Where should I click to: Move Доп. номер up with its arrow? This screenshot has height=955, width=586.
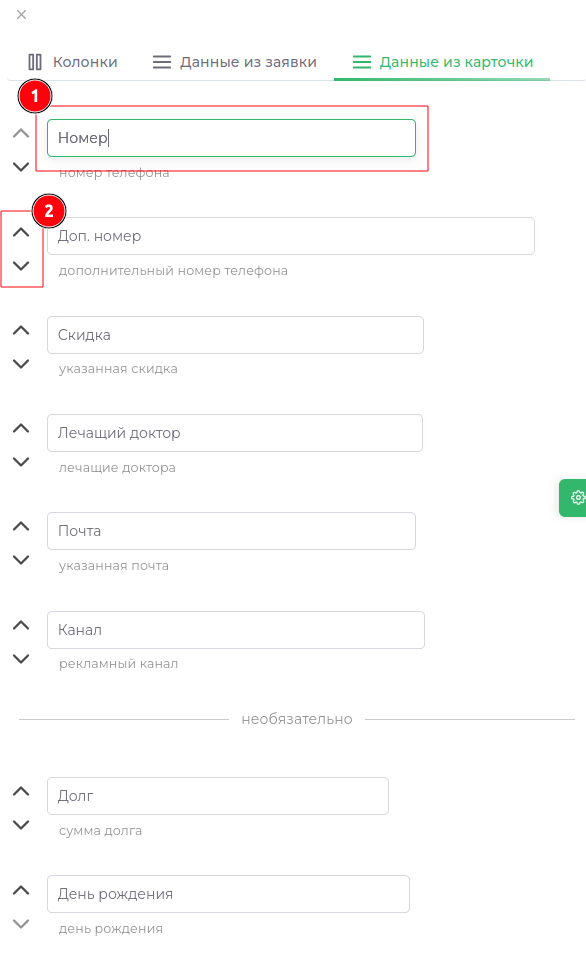pyautogui.click(x=21, y=231)
